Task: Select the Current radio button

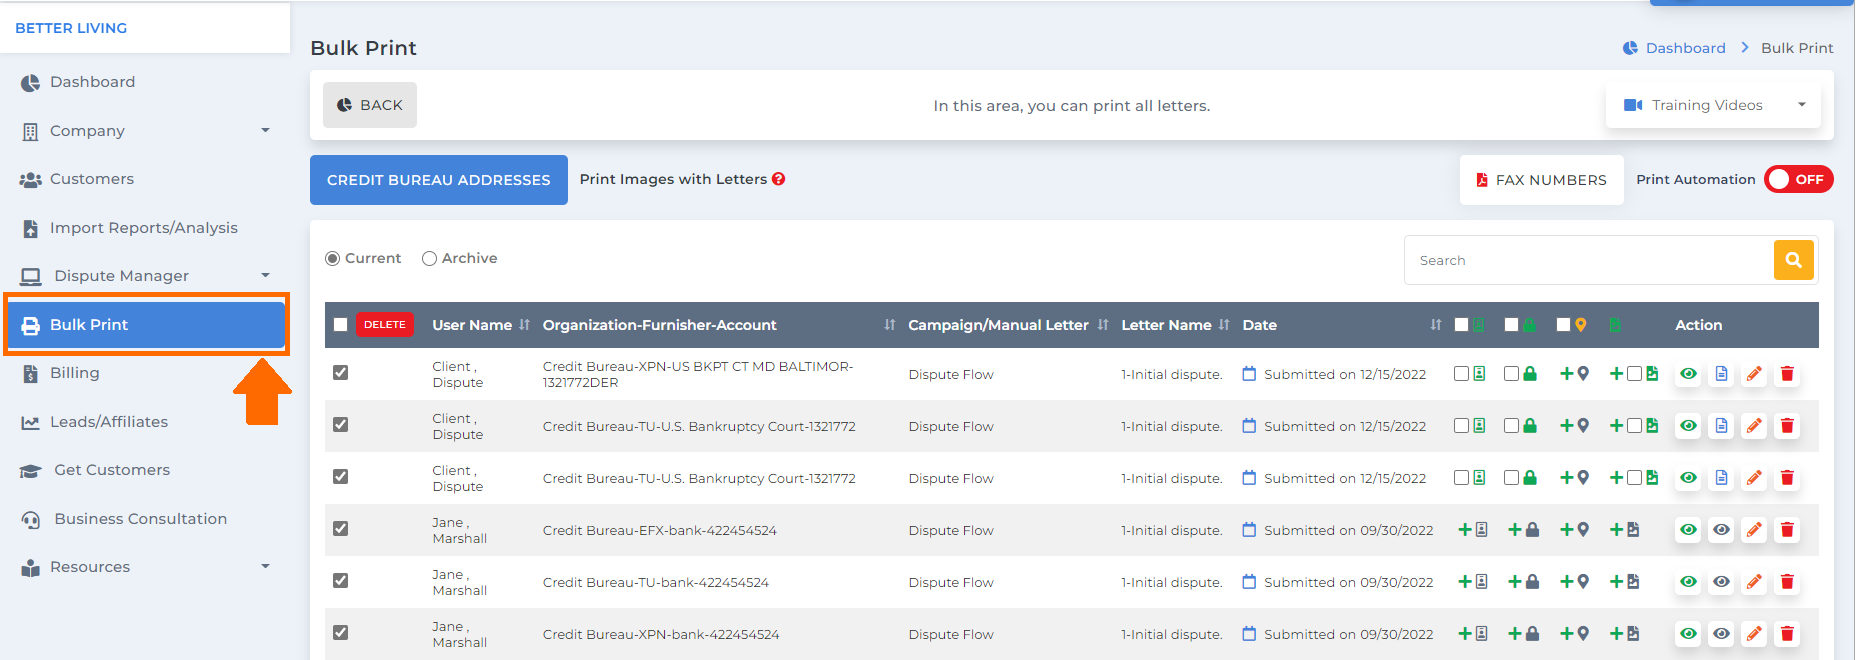Action: [332, 258]
